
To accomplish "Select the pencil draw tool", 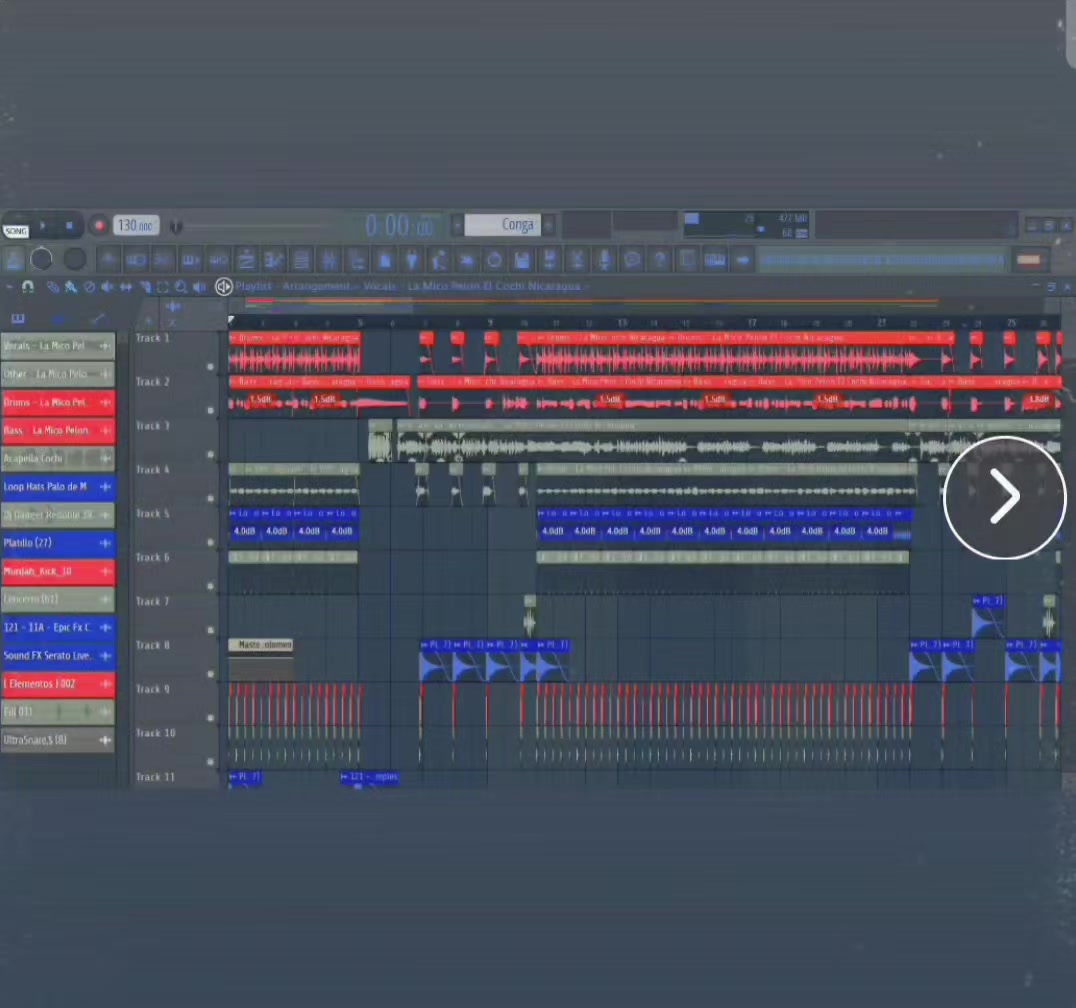I will click(x=53, y=287).
